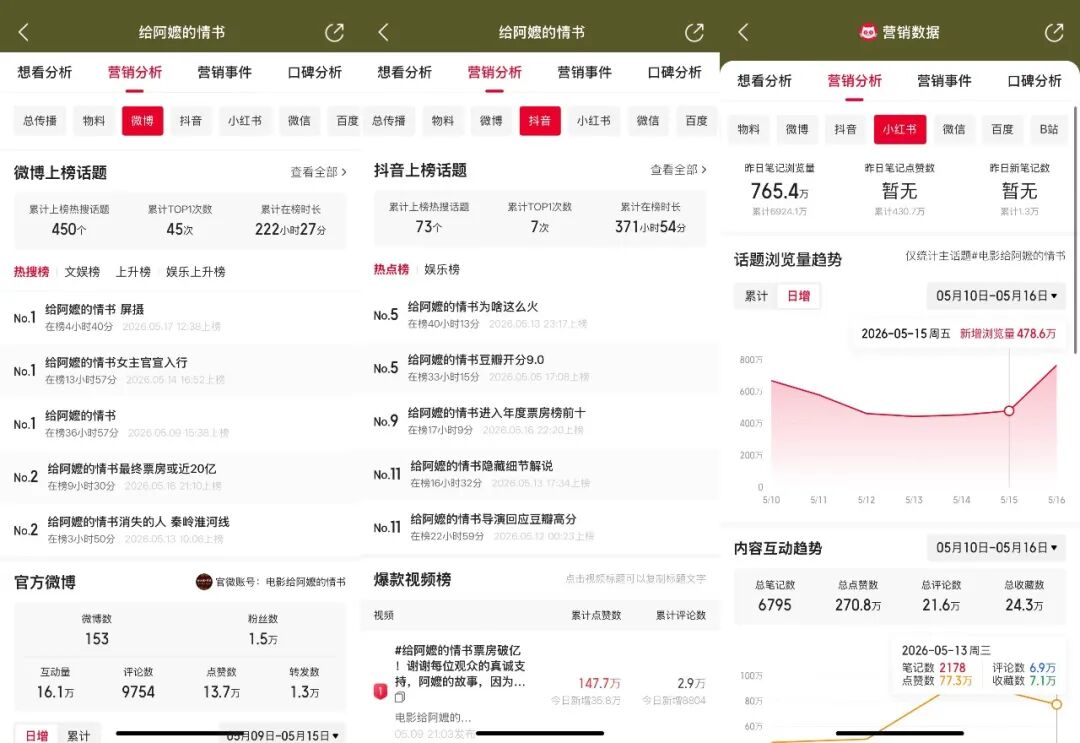Tap the share icon on the left Weibo screen
Viewport: 1080px width, 743px height.
(x=334, y=32)
